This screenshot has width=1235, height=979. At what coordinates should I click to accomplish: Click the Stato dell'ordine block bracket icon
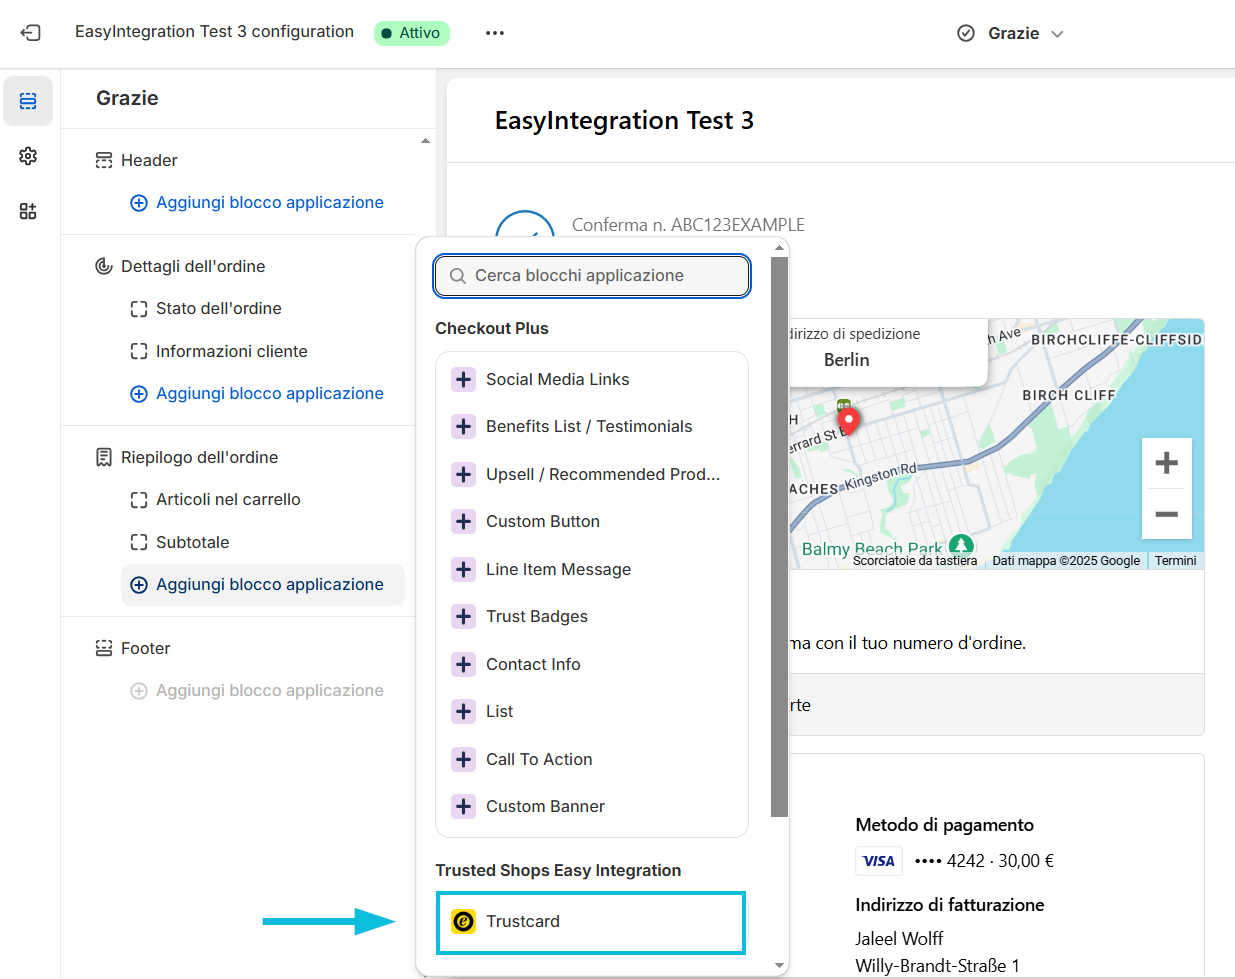coord(139,309)
